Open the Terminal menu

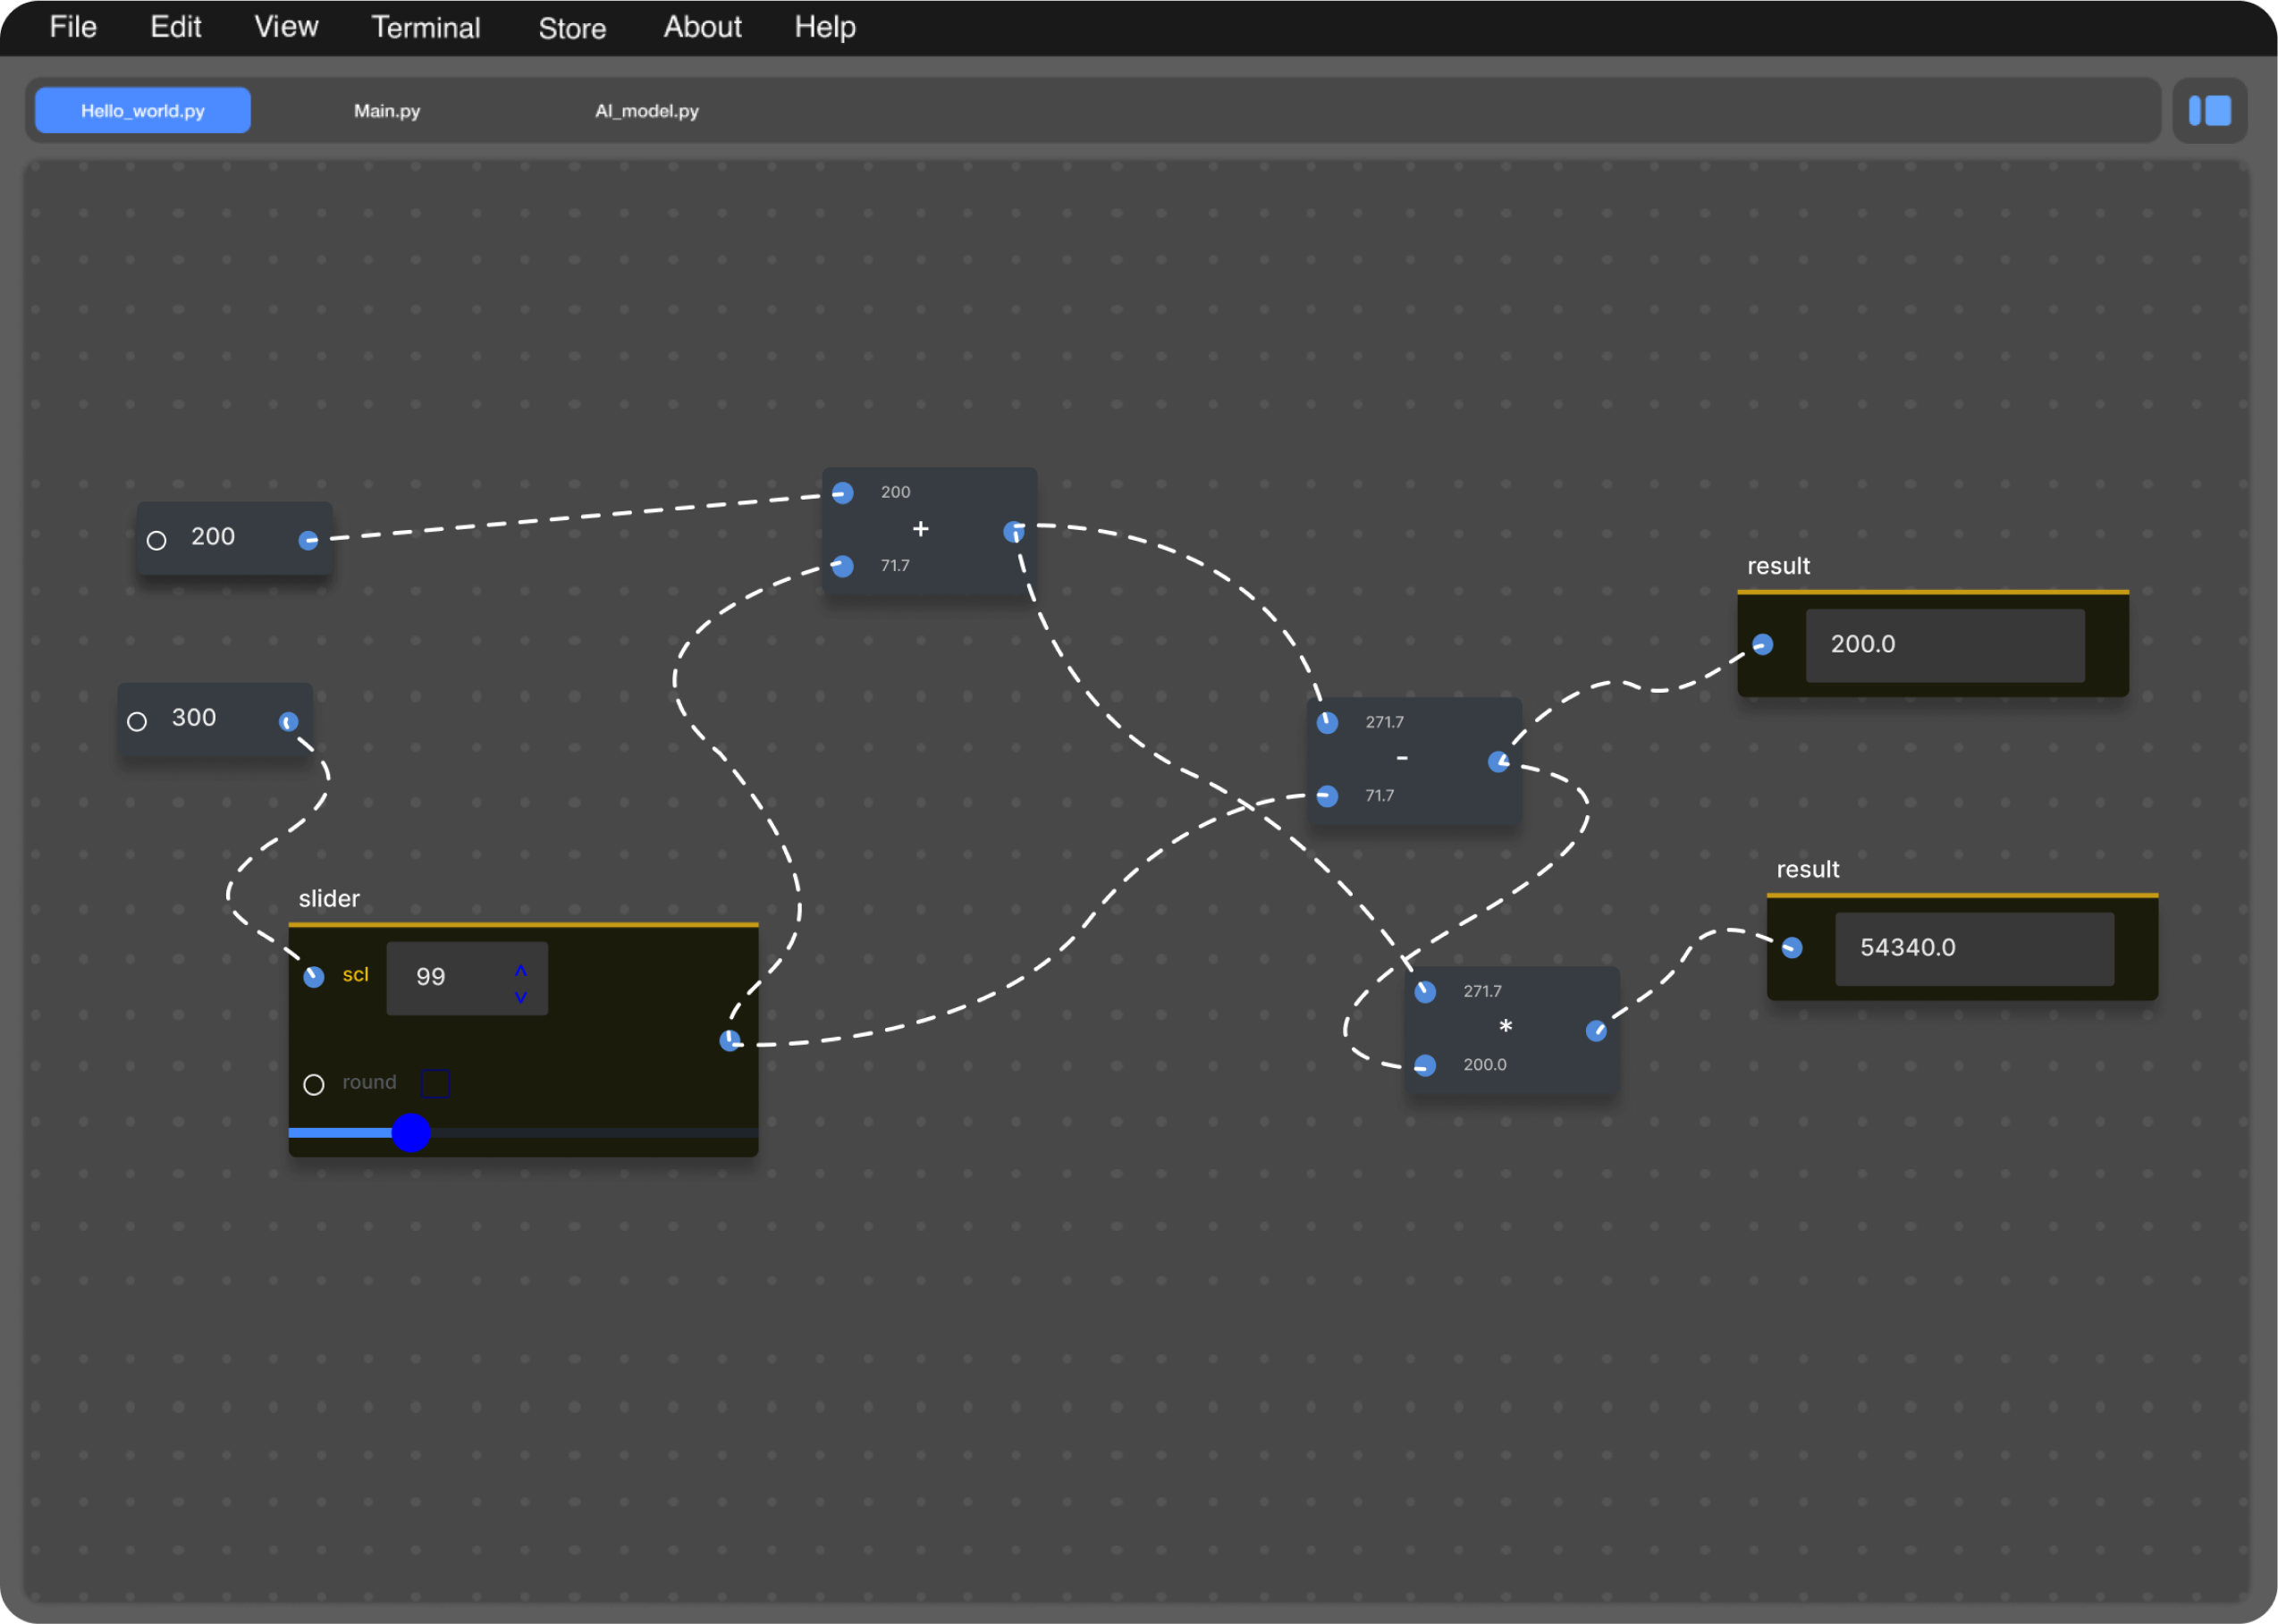pyautogui.click(x=425, y=27)
